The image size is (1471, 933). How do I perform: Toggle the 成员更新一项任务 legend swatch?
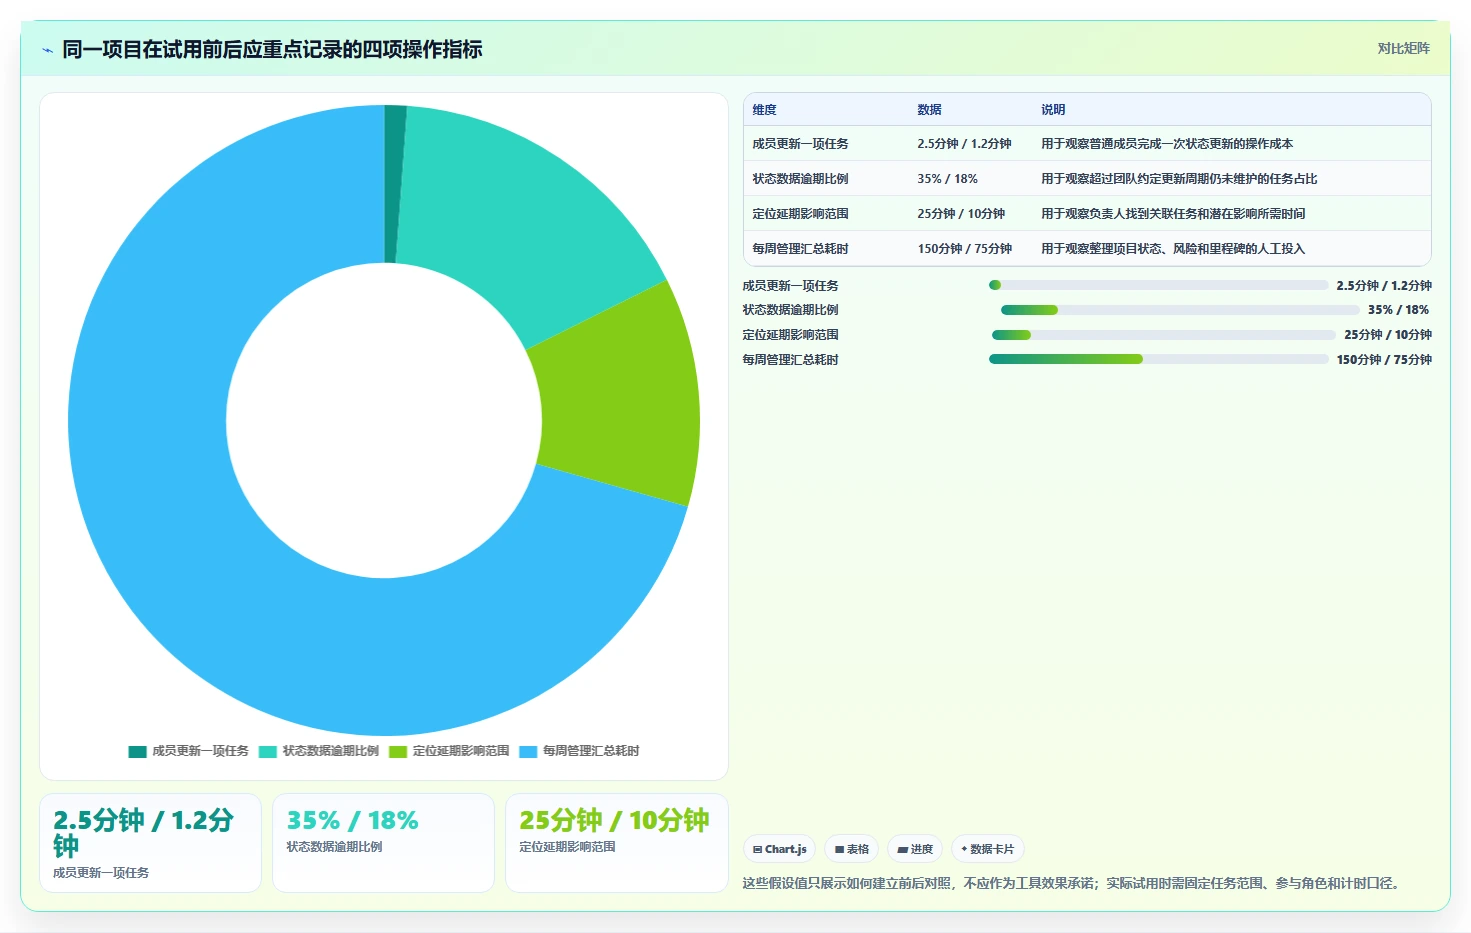pyautogui.click(x=137, y=751)
